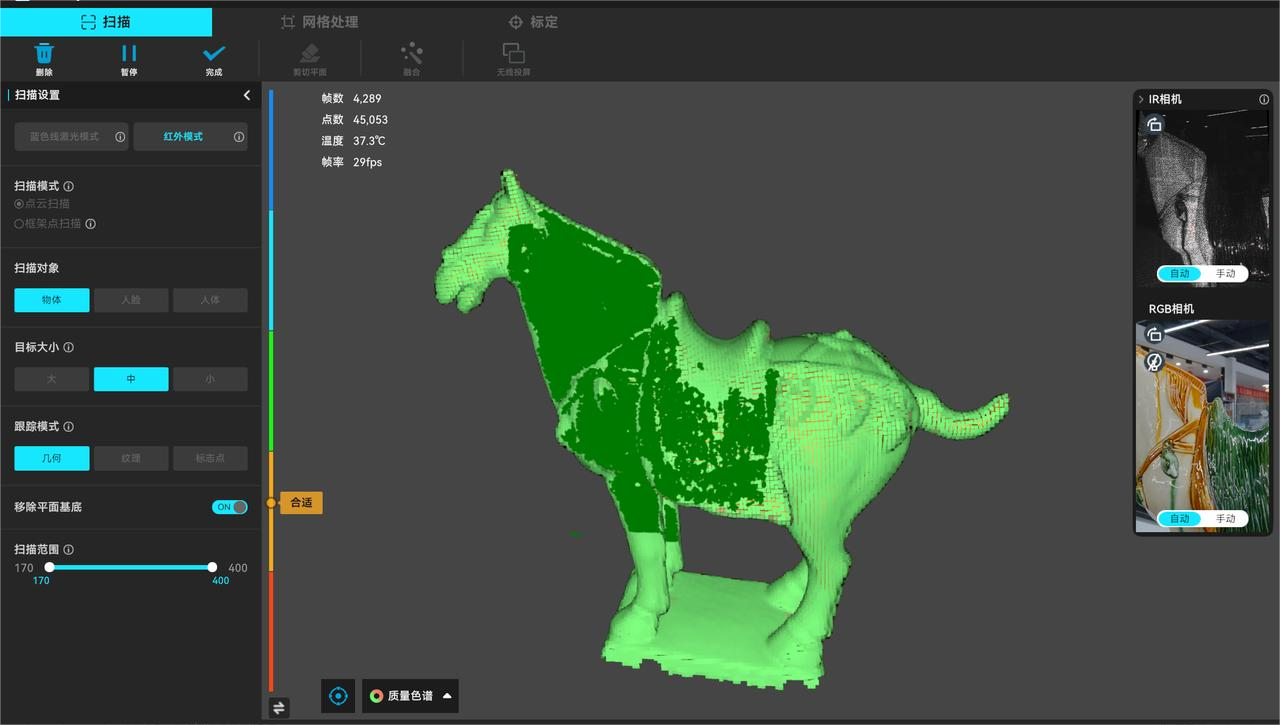Select the 点云扫描 radio button
This screenshot has width=1280, height=725.
19,204
